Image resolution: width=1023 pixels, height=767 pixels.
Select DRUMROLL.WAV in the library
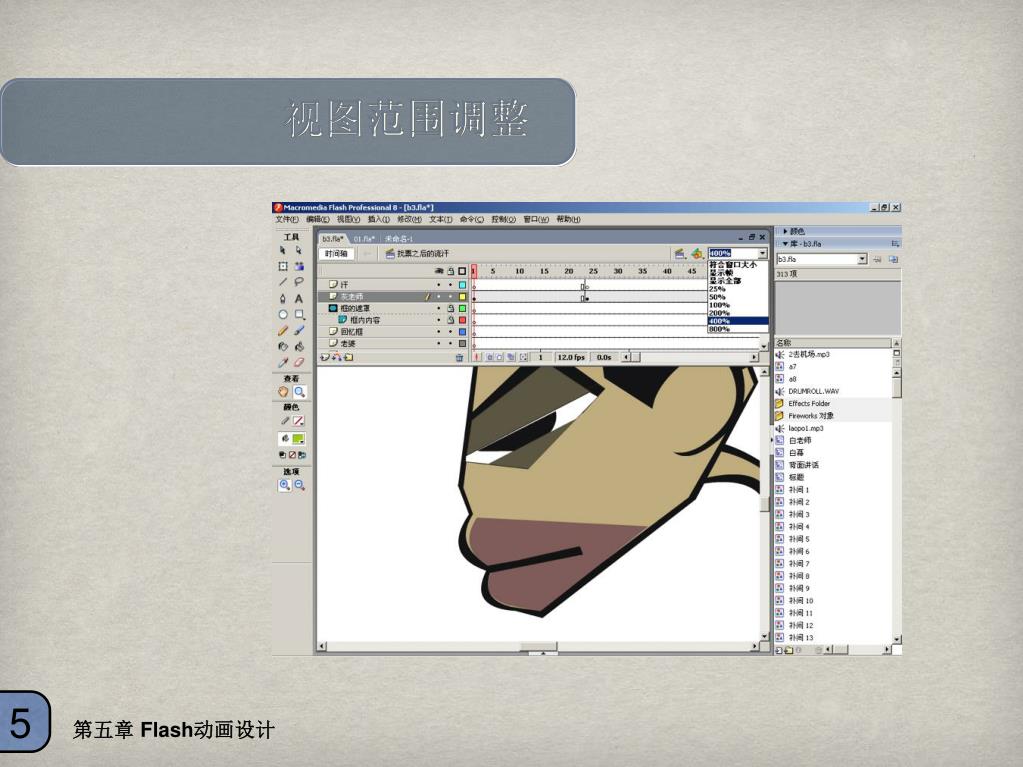coord(814,391)
